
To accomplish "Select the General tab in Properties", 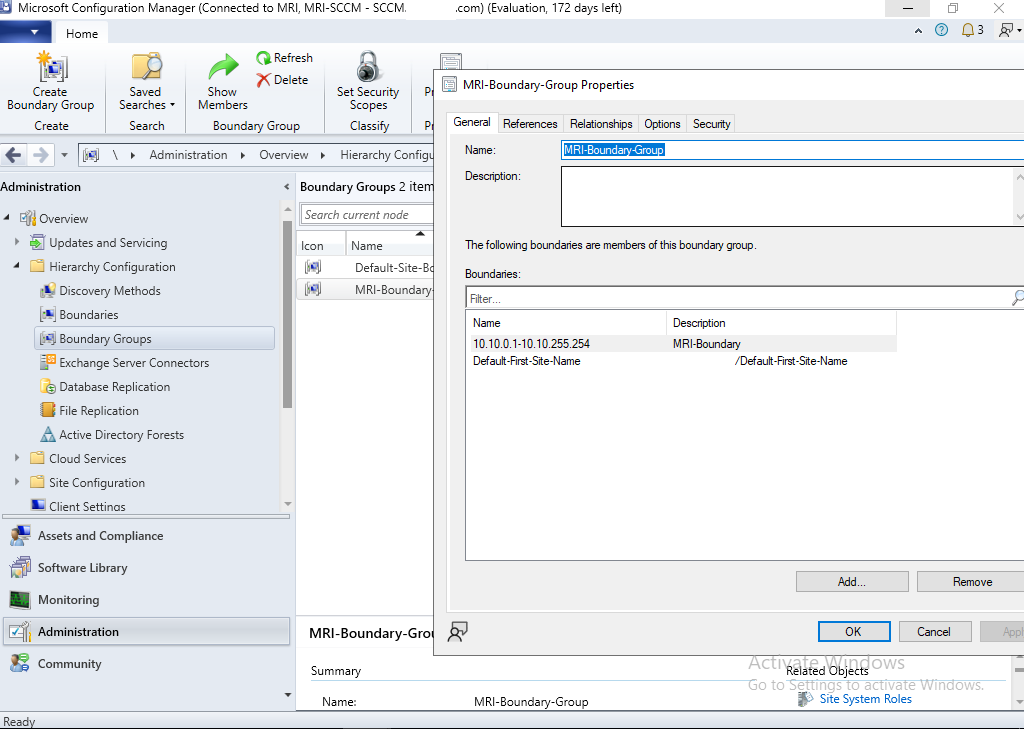I will [472, 122].
